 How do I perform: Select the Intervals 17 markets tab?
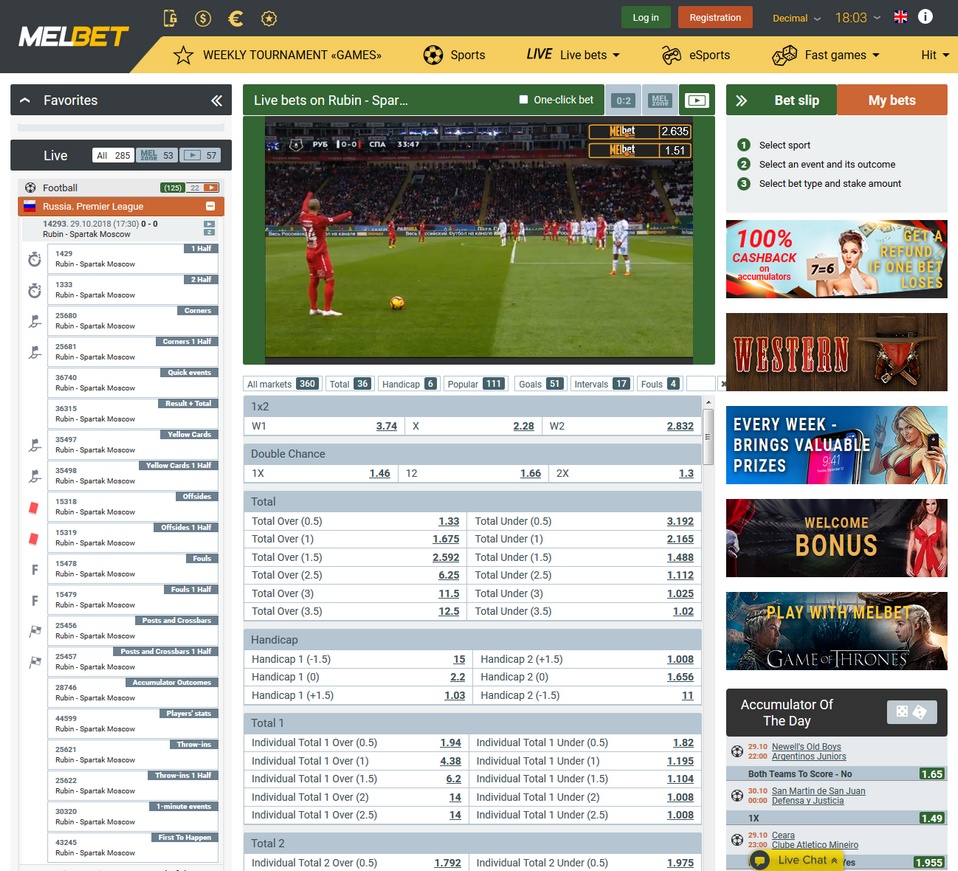pyautogui.click(x=601, y=384)
